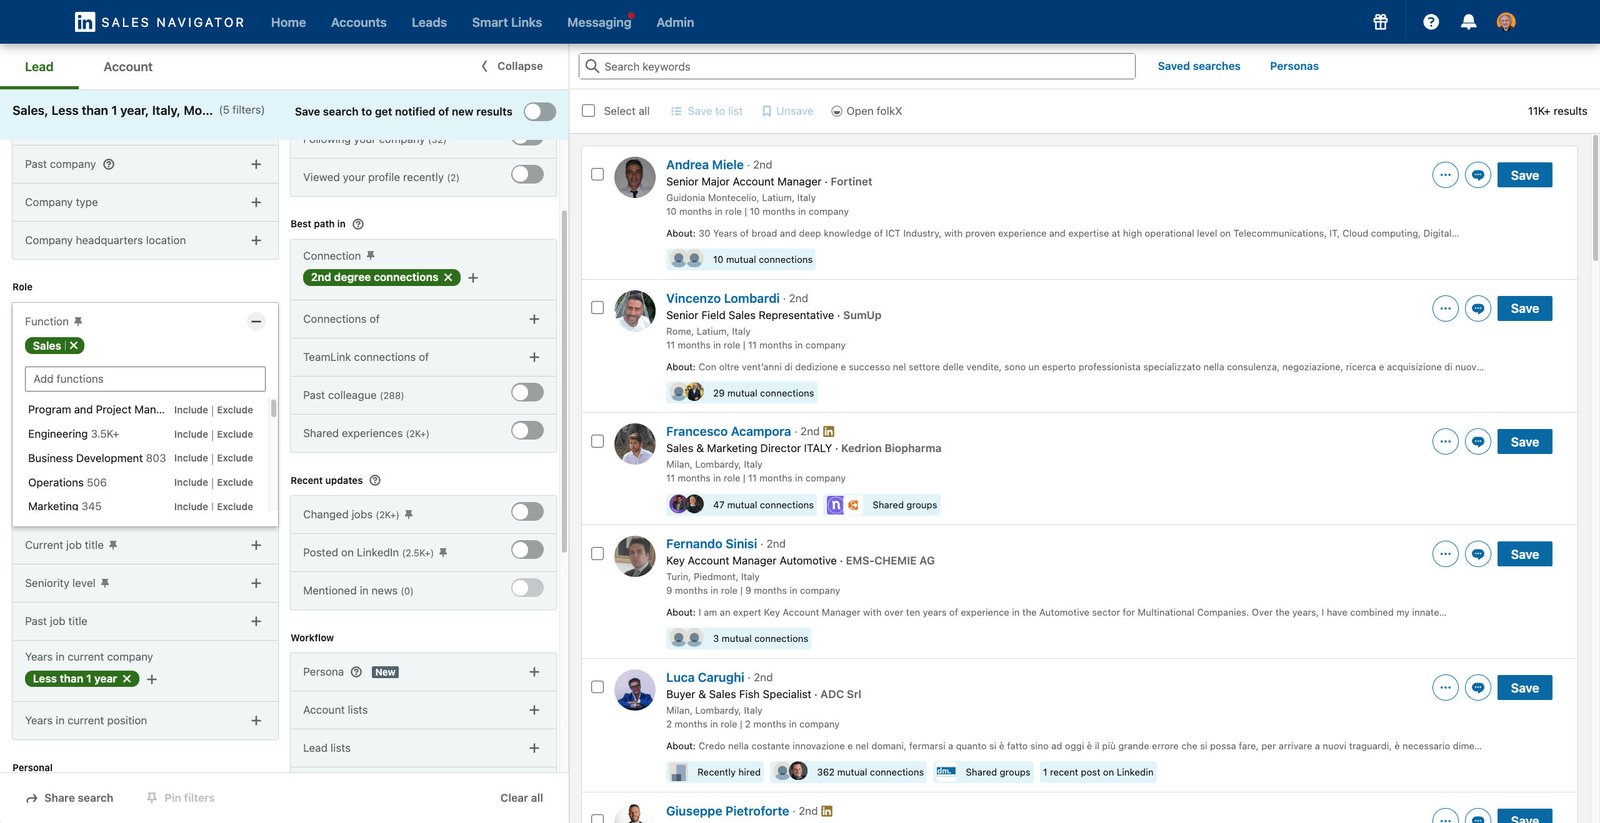Click the Best path in info icon
1600x823 pixels.
[358, 224]
